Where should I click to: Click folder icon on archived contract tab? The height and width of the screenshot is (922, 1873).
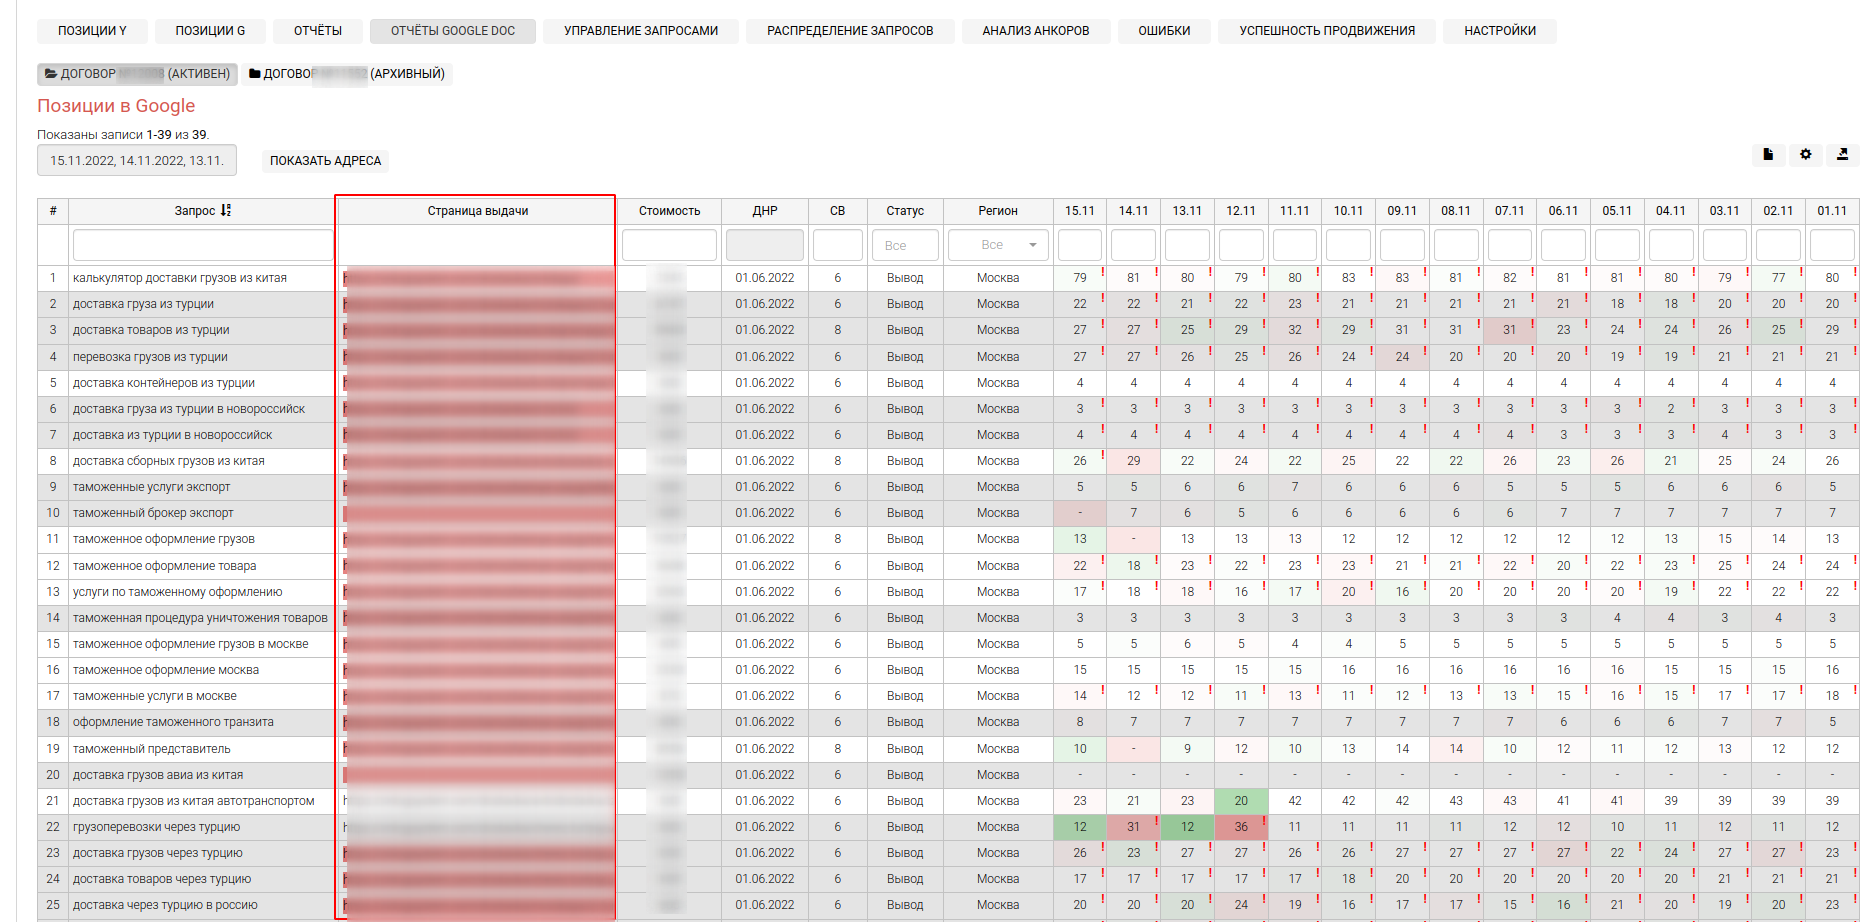coord(255,74)
